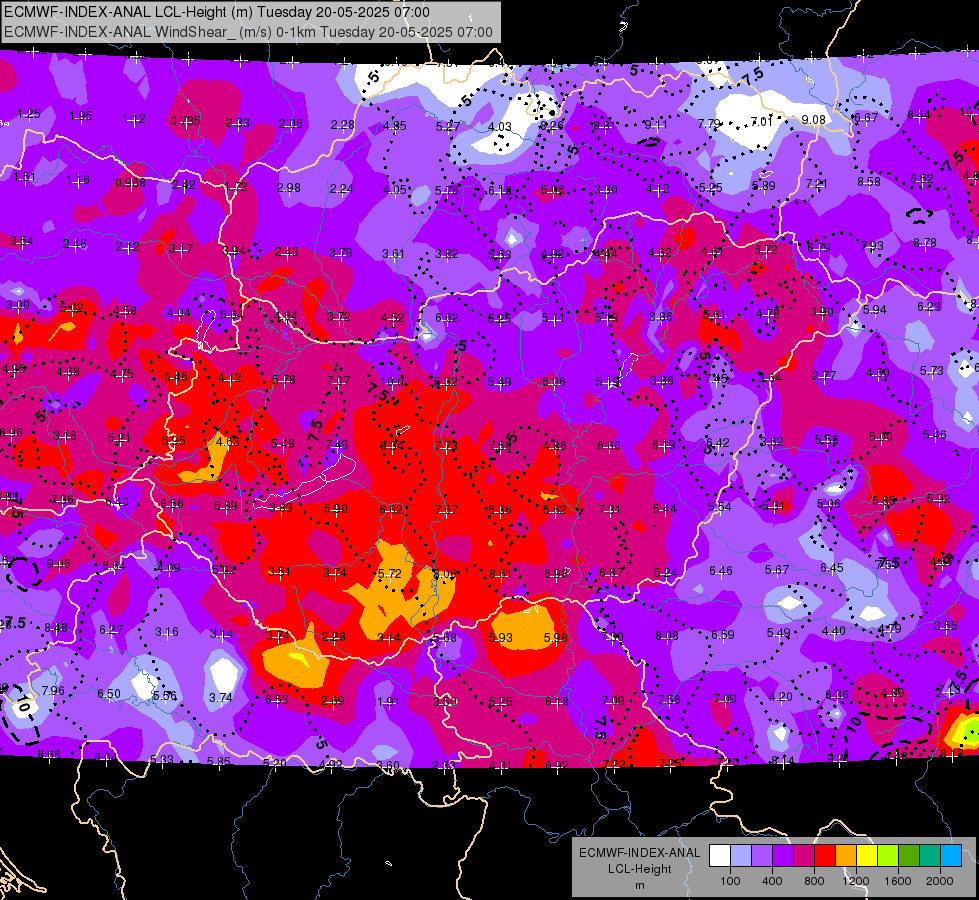Click the wind shear value 8.61

500,573
